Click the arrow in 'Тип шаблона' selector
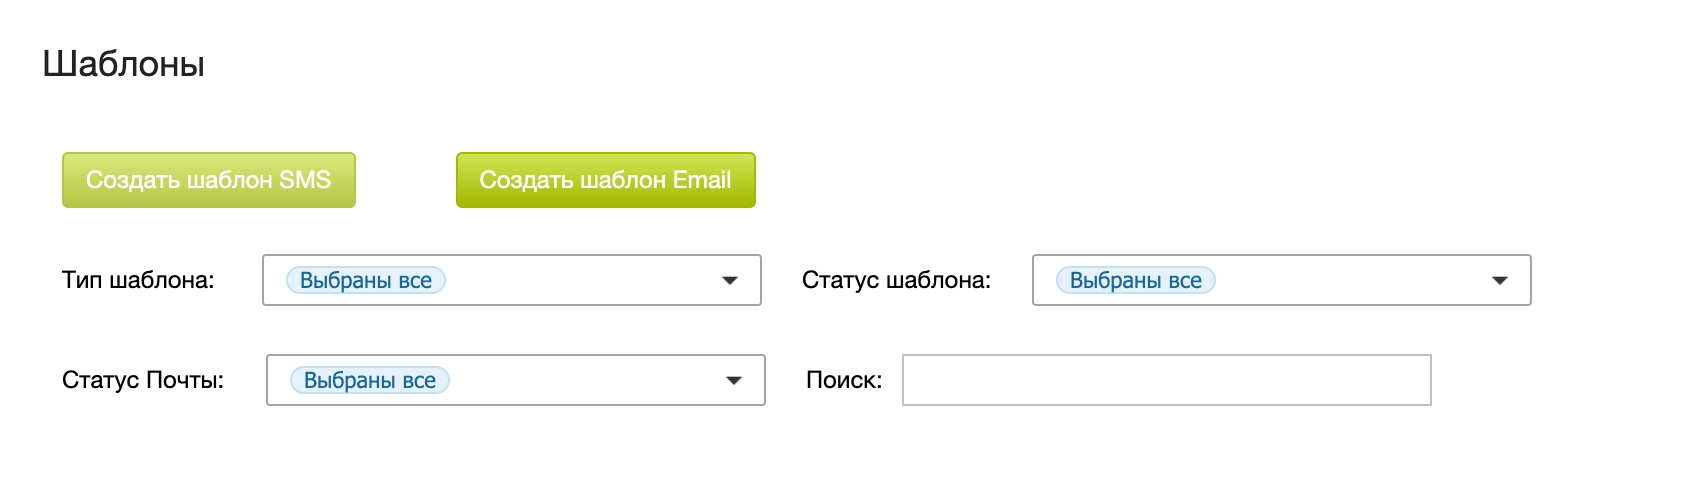The height and width of the screenshot is (490, 1684). [x=730, y=281]
